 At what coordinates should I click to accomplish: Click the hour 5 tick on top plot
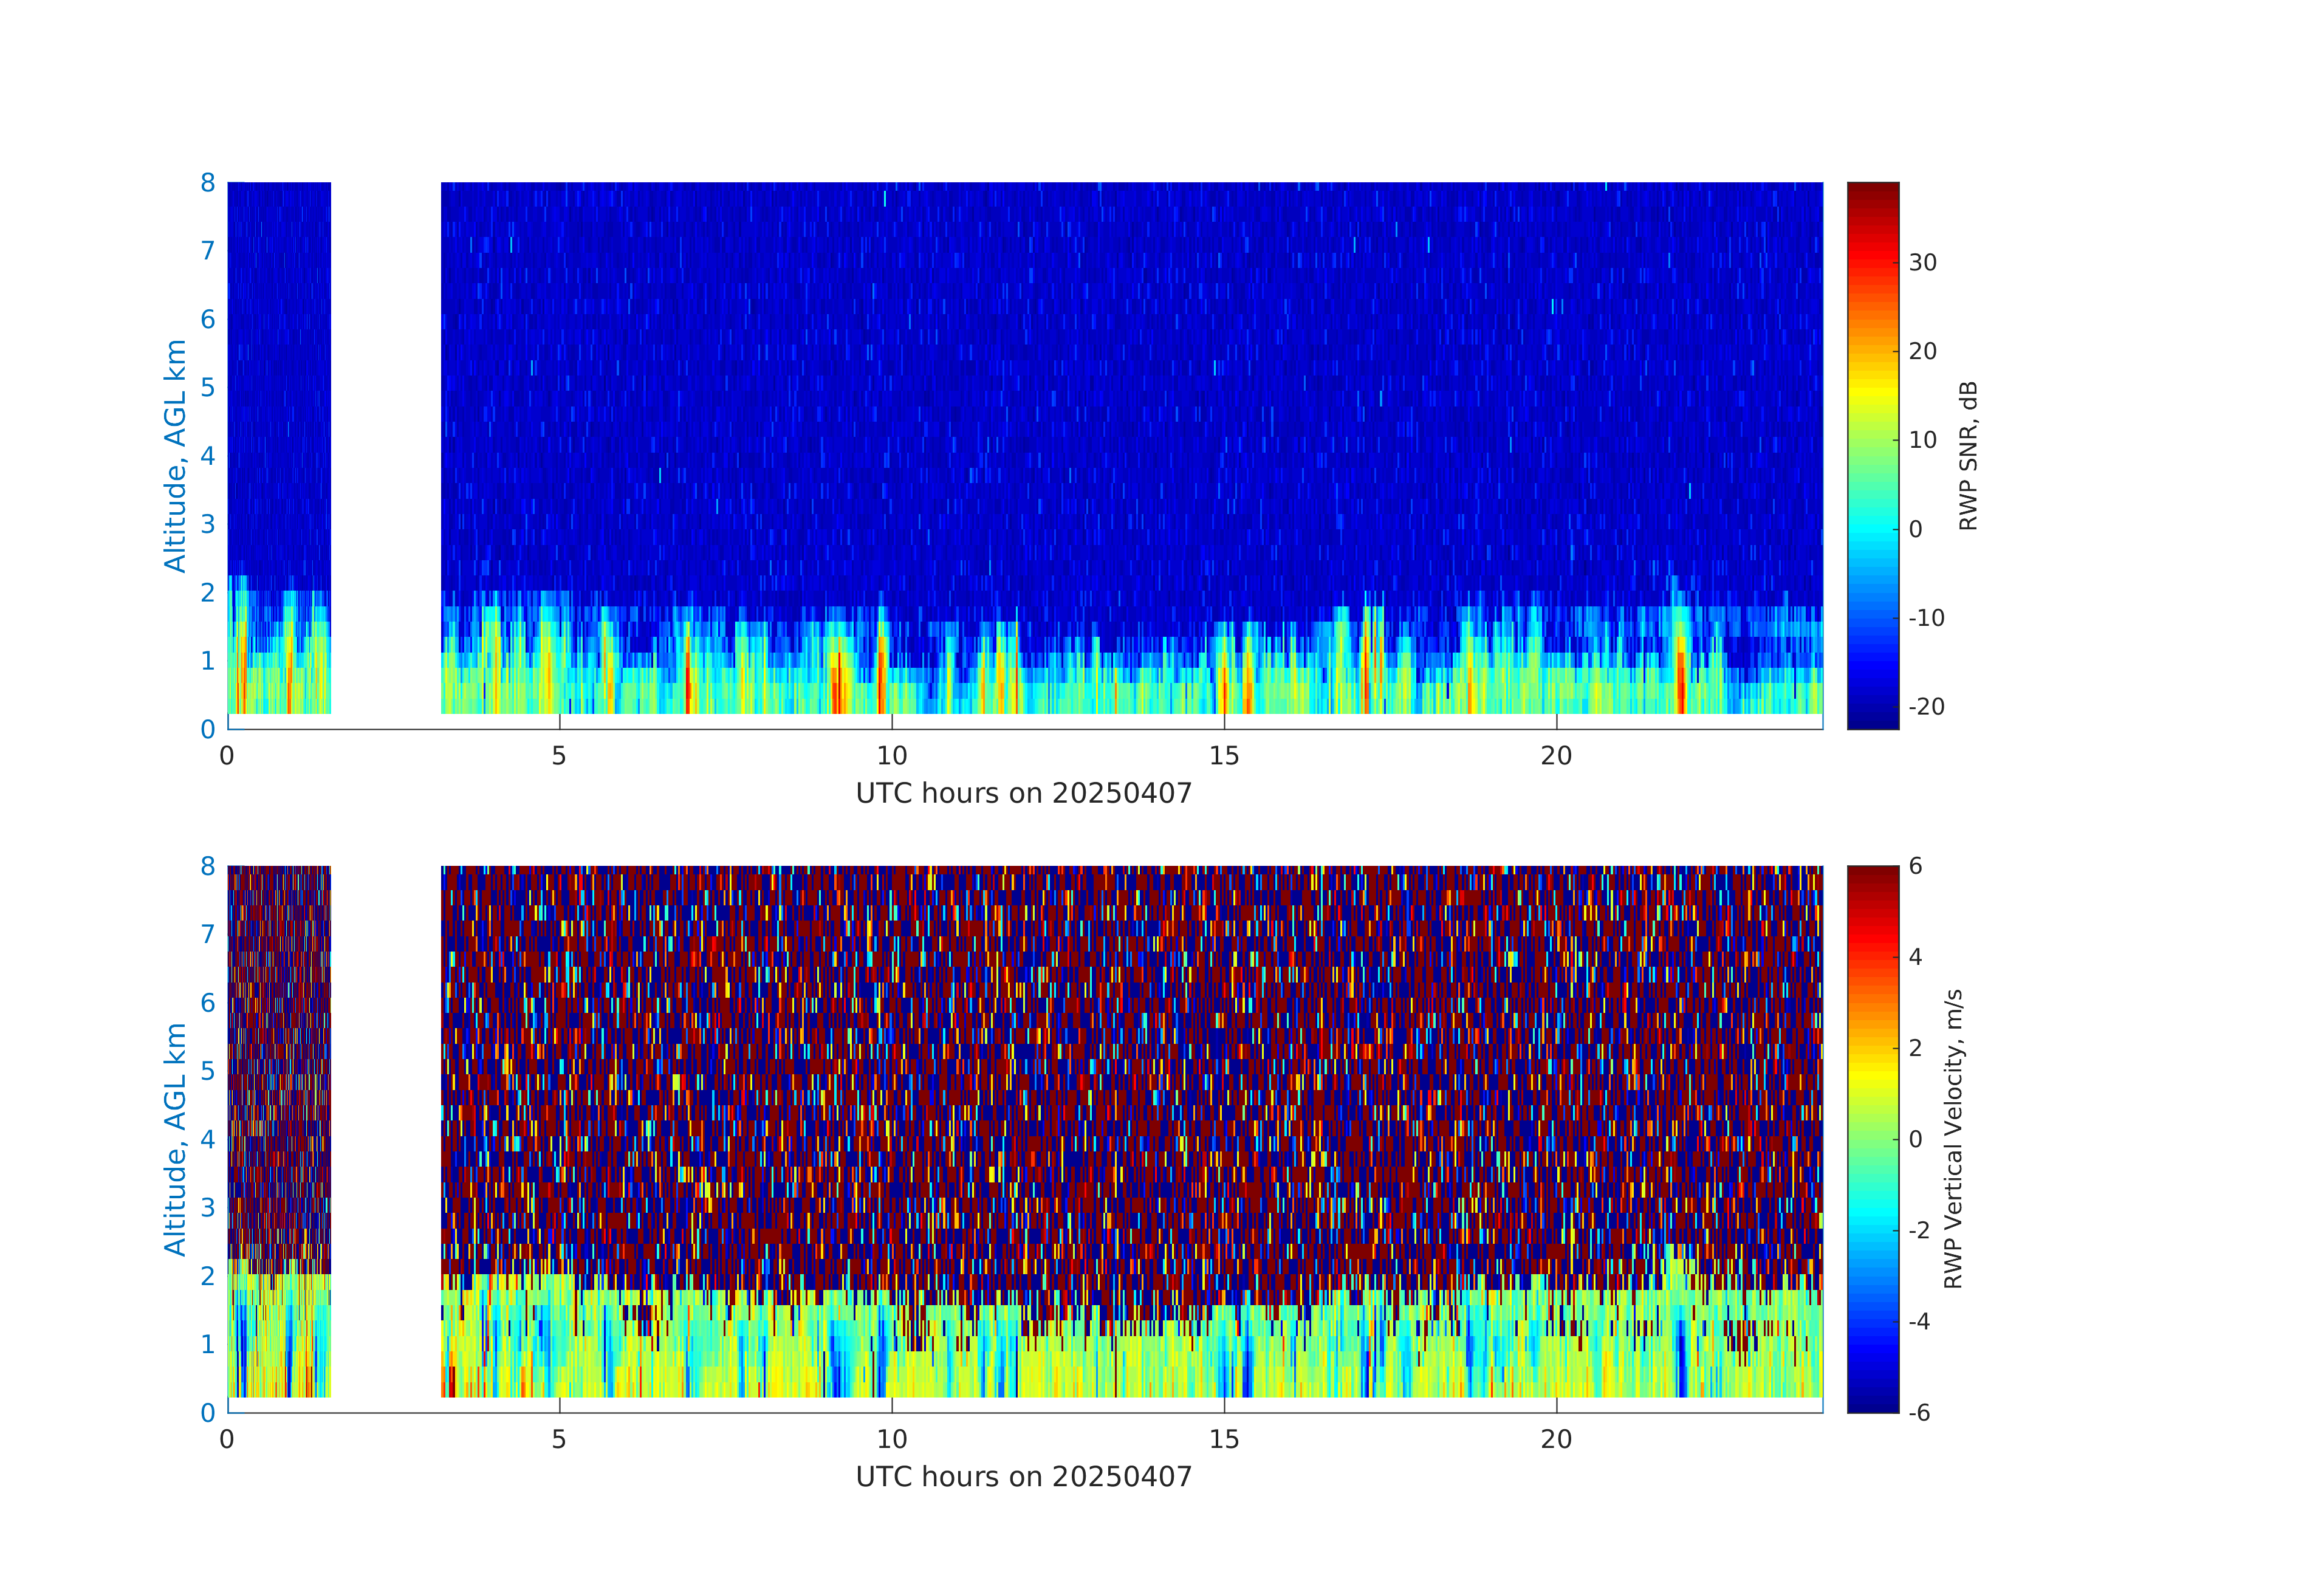559,756
